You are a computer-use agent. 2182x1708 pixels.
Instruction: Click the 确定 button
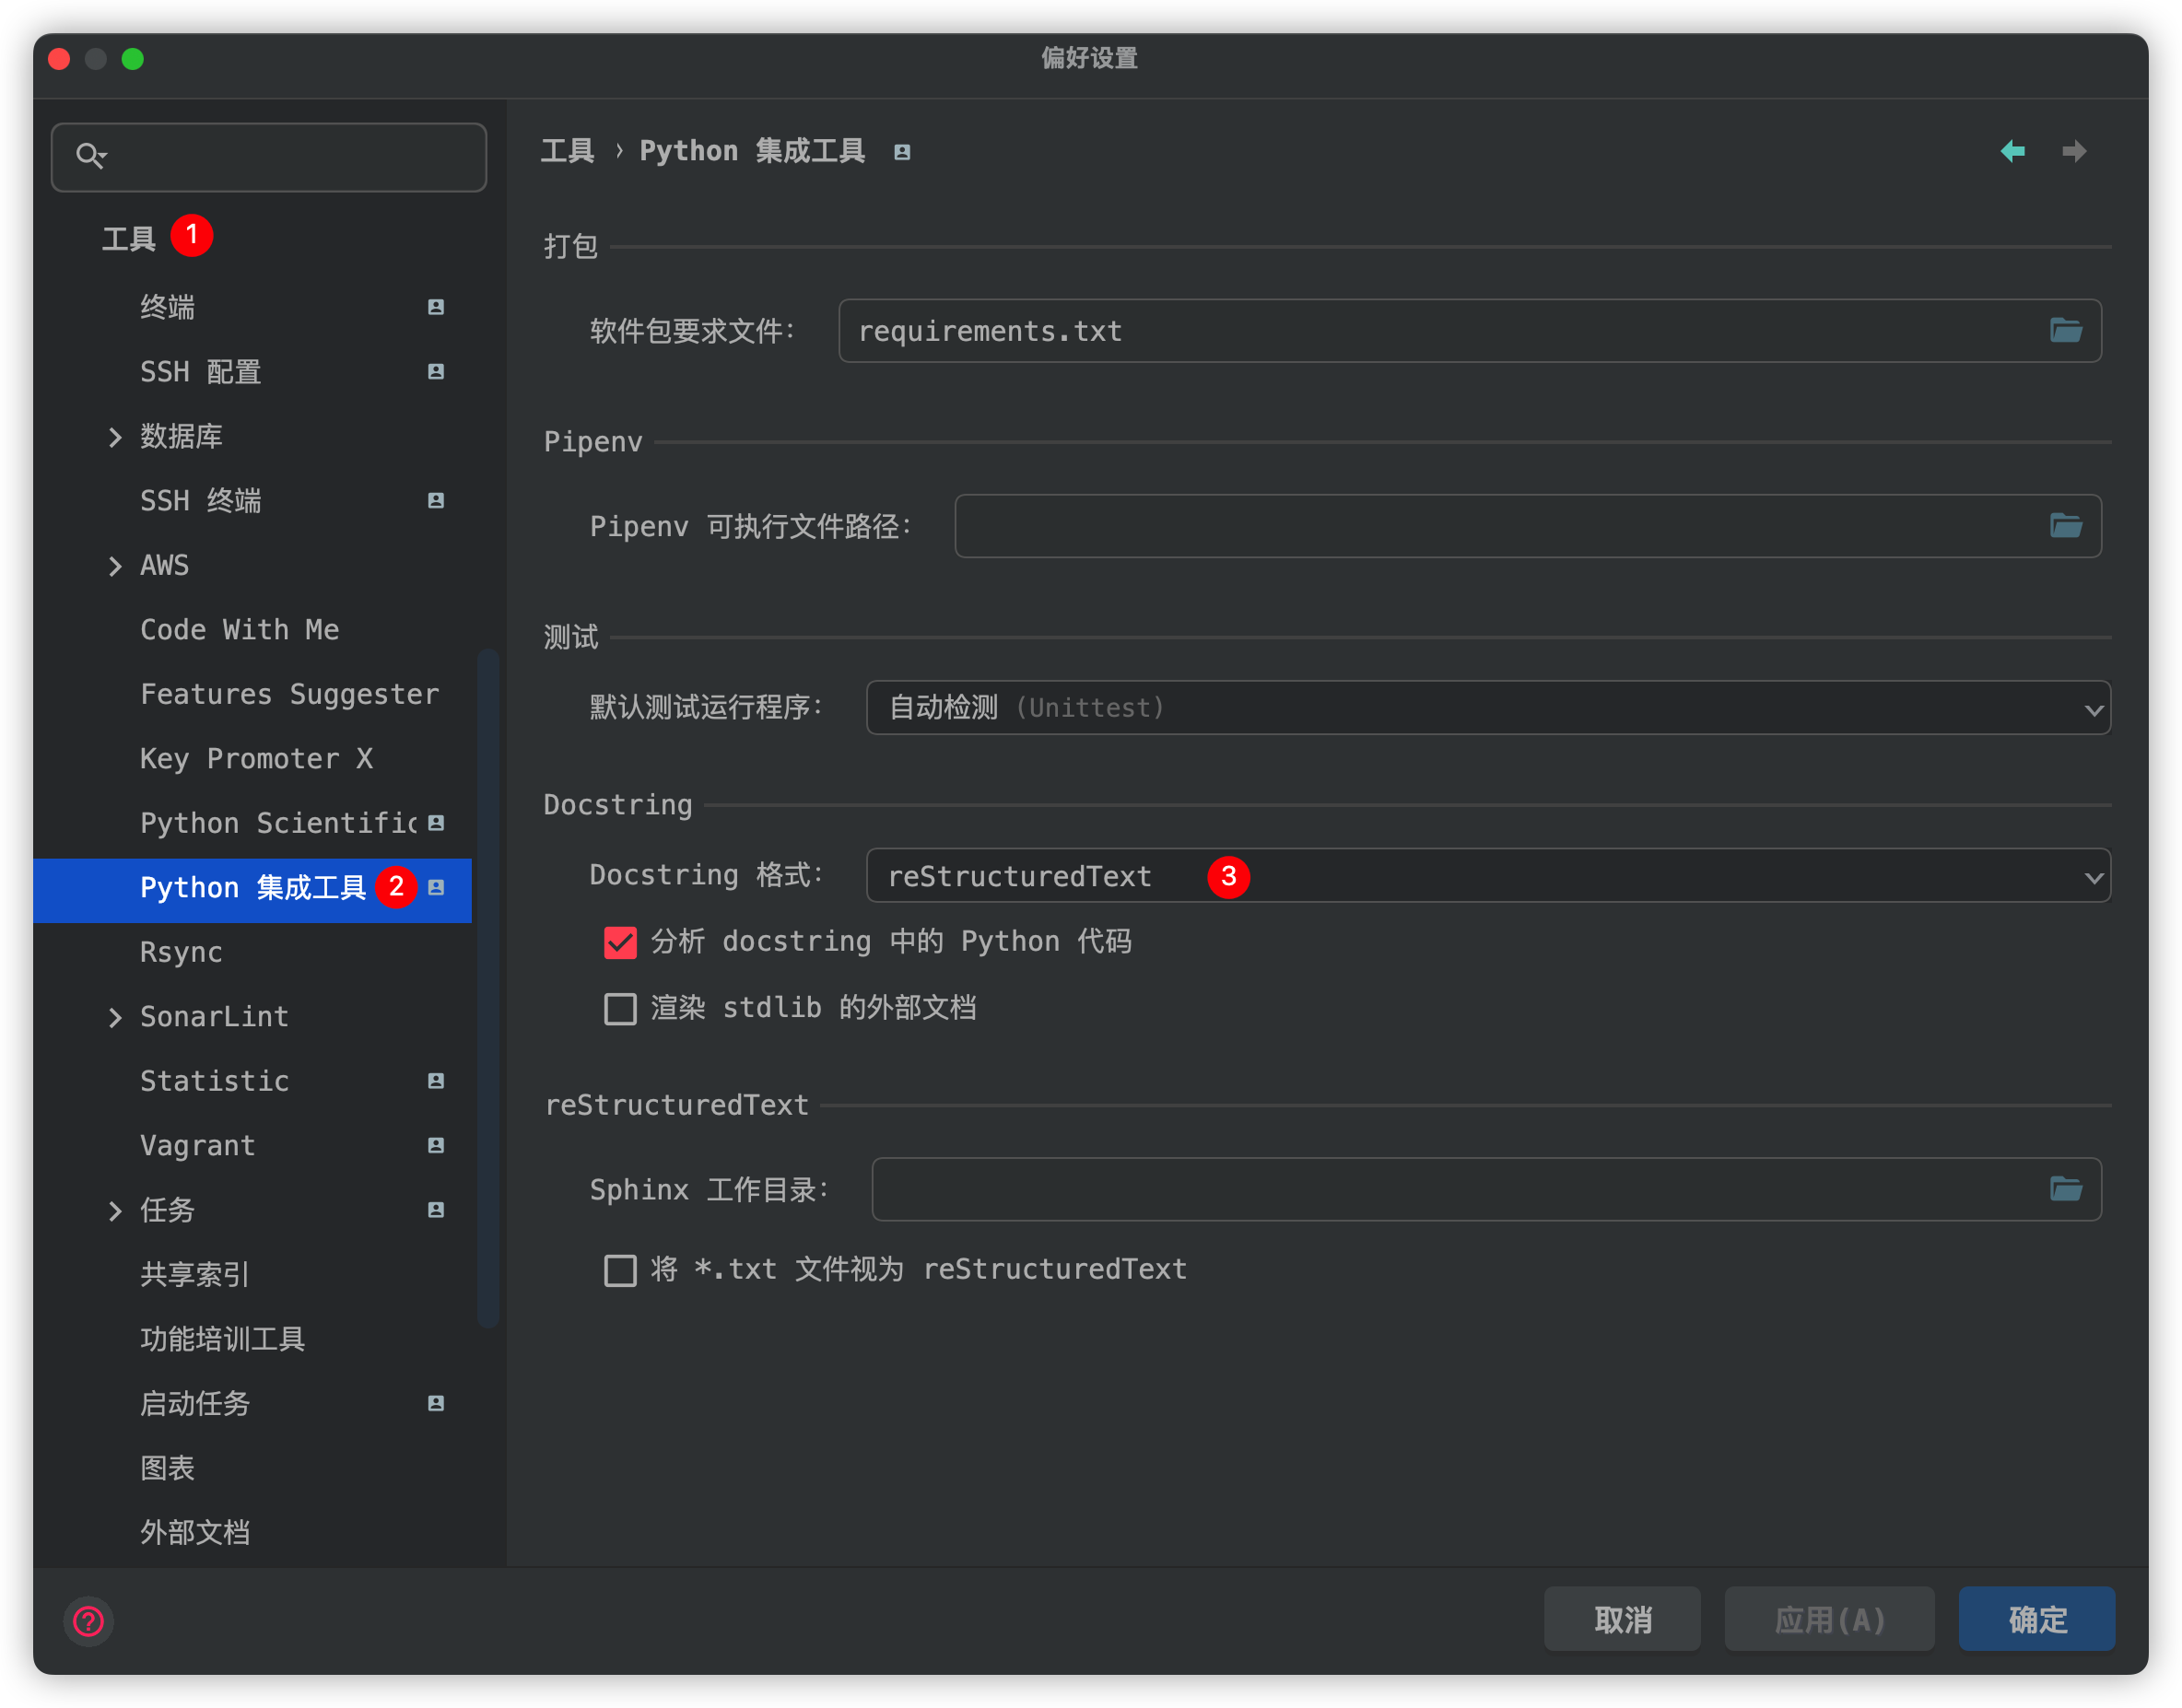[2036, 1619]
